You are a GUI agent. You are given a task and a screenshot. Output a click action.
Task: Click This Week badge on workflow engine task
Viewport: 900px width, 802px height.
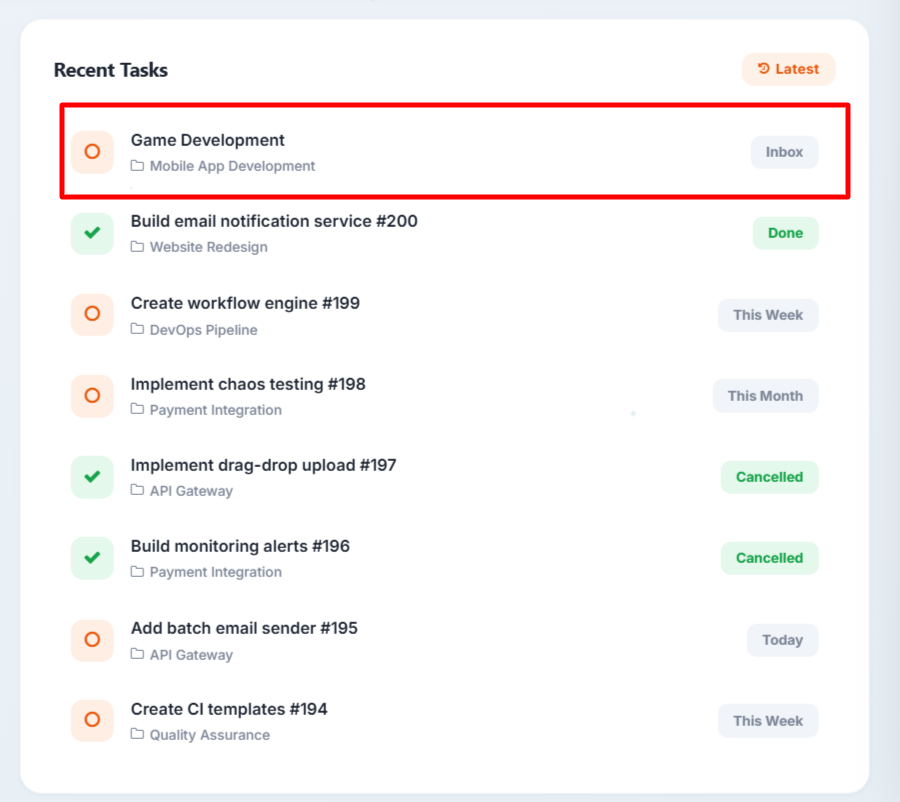coord(767,315)
